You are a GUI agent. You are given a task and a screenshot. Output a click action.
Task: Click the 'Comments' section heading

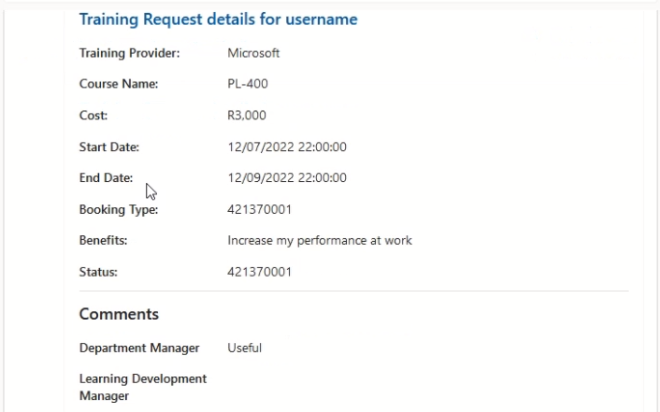[x=119, y=314]
